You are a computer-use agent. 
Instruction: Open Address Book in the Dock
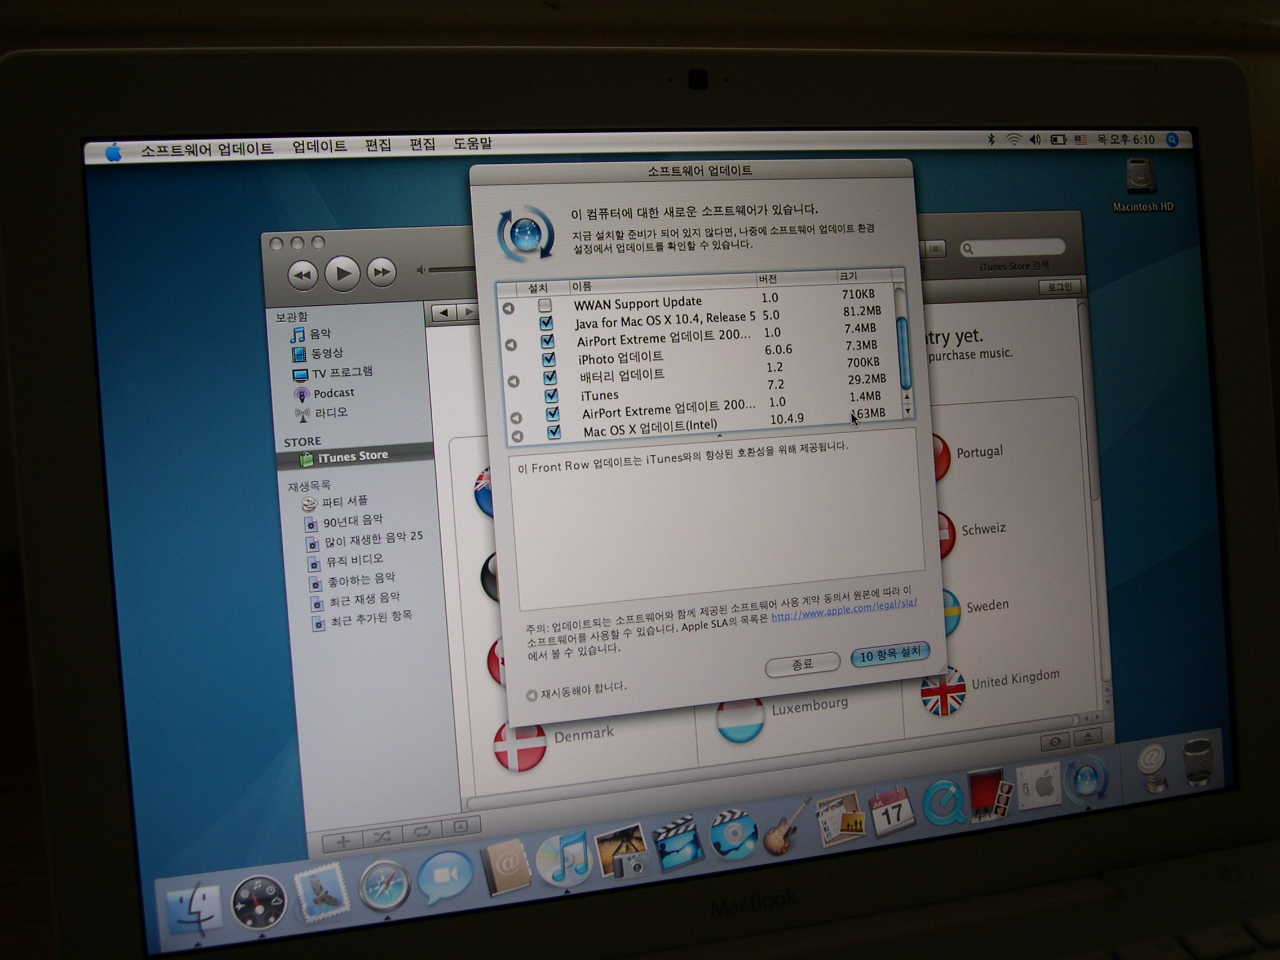pyautogui.click(x=506, y=868)
